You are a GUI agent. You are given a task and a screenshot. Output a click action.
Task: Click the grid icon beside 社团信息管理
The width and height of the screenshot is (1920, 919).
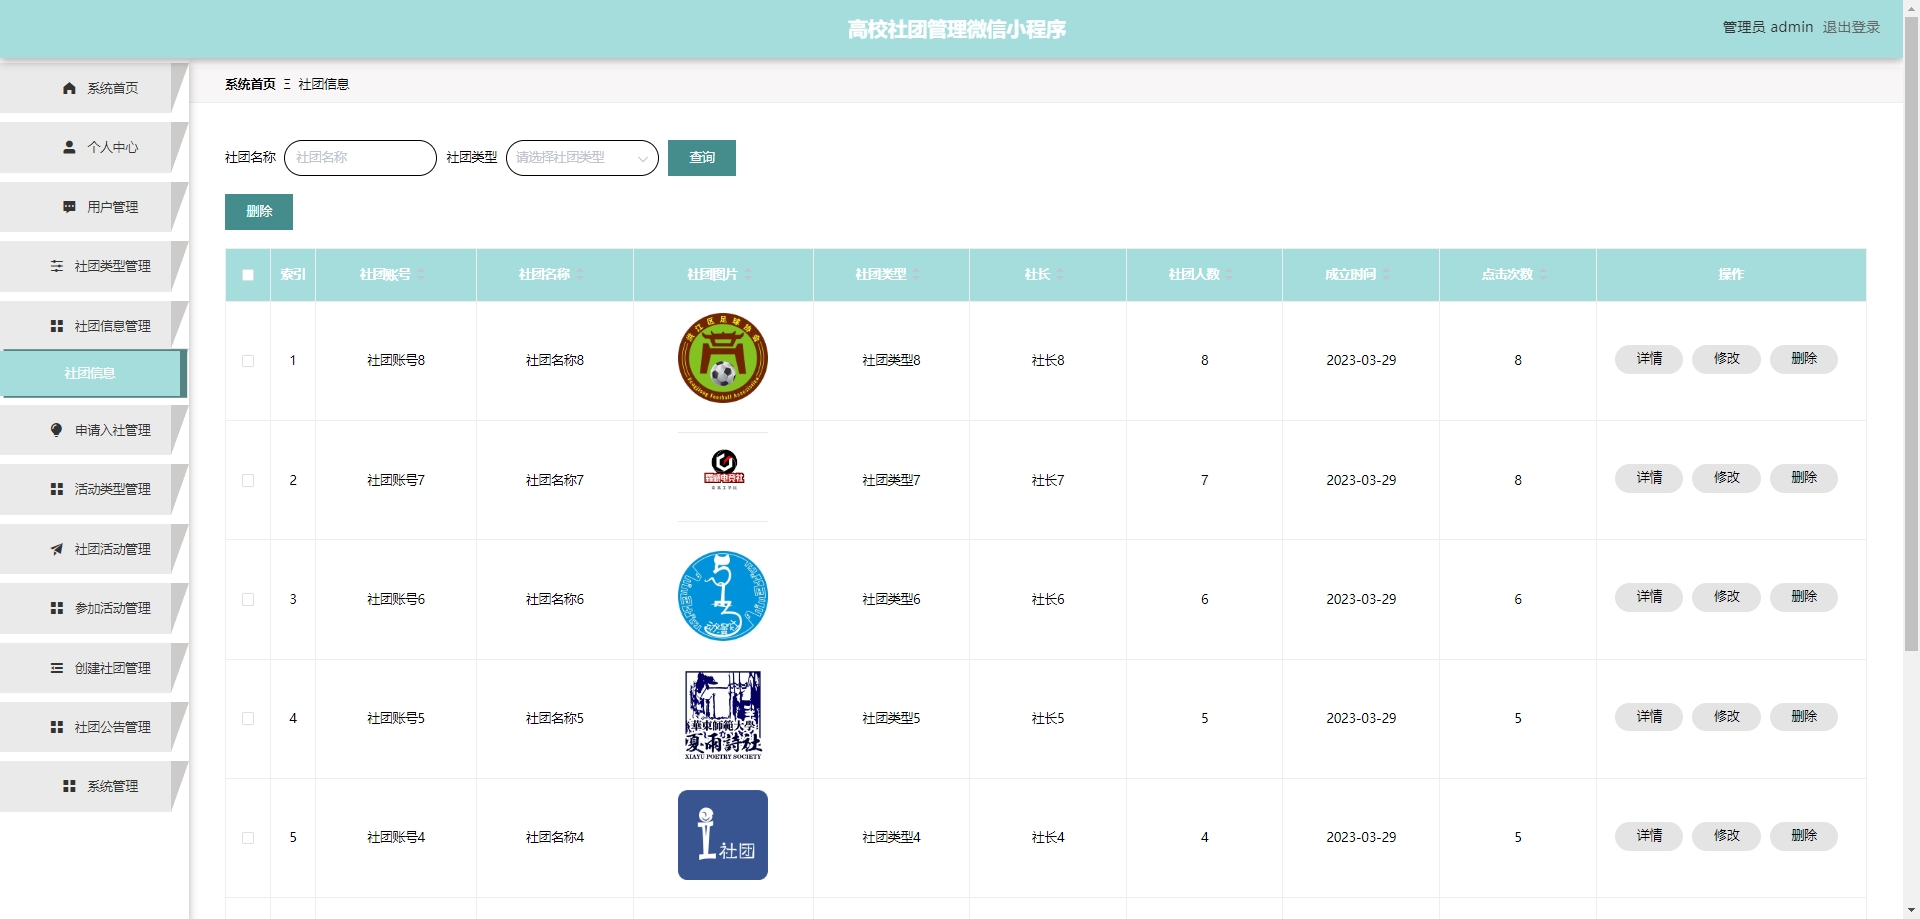click(x=57, y=326)
